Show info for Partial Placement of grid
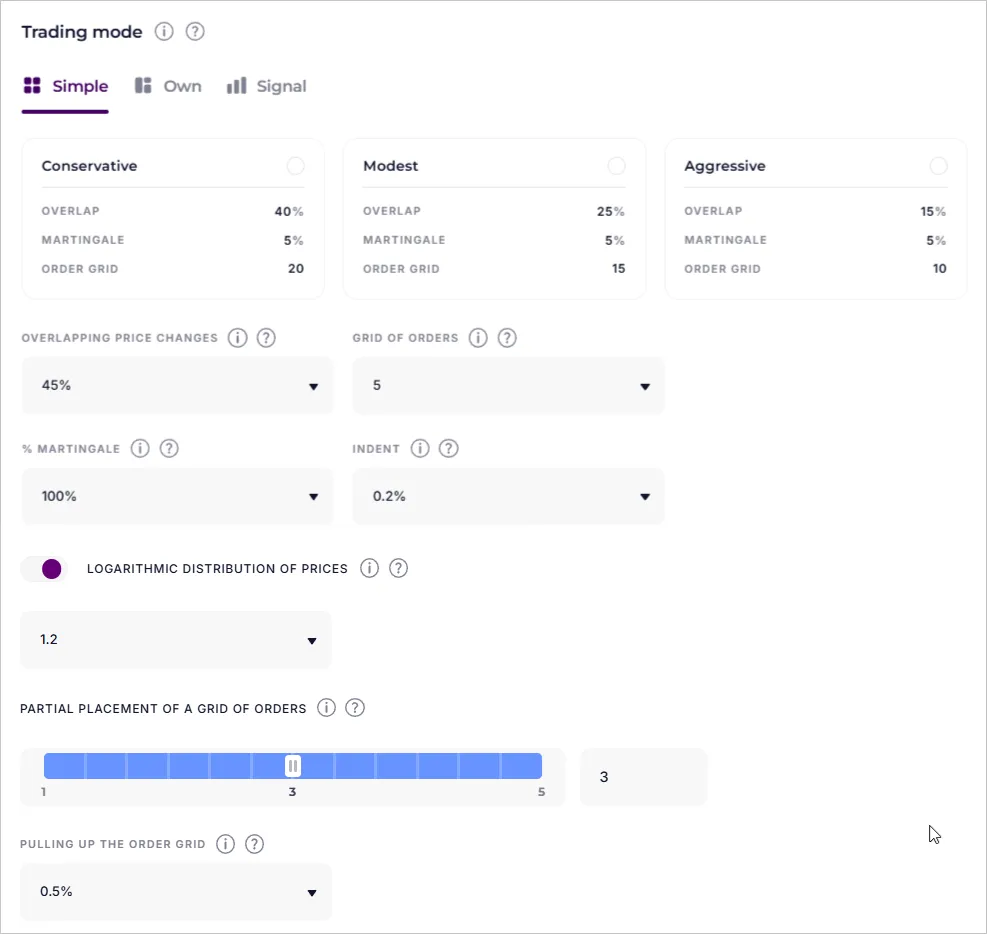The image size is (987, 934). (x=326, y=708)
